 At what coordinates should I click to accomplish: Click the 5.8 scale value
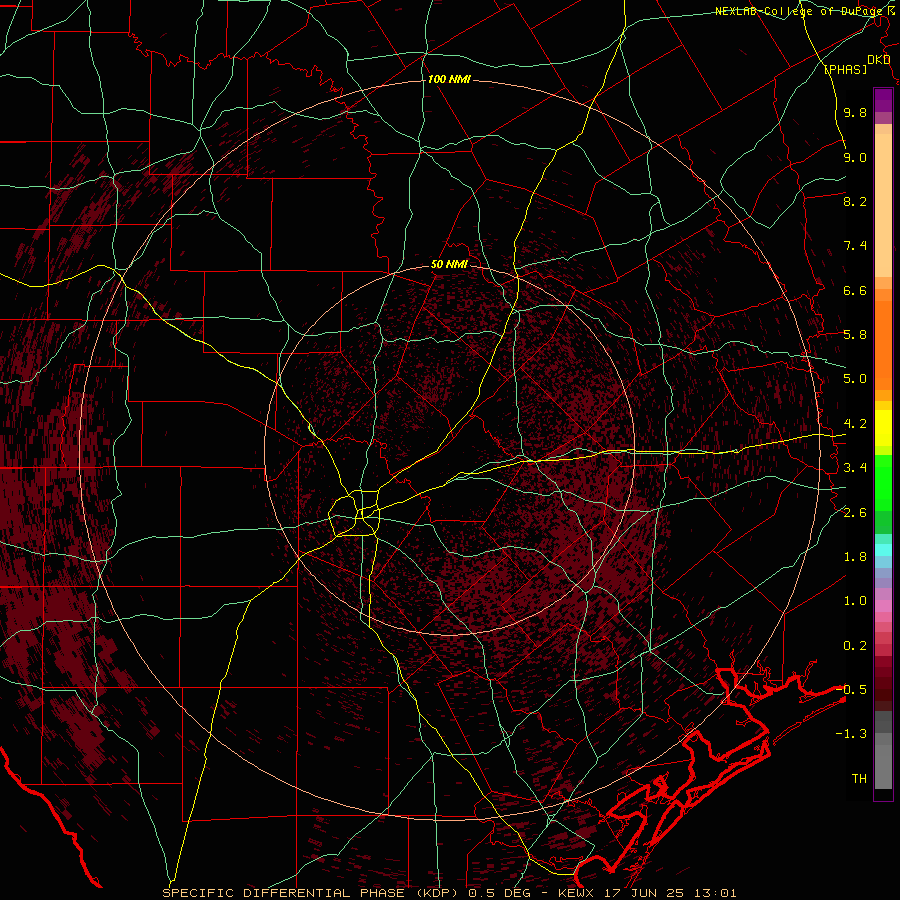click(x=855, y=335)
